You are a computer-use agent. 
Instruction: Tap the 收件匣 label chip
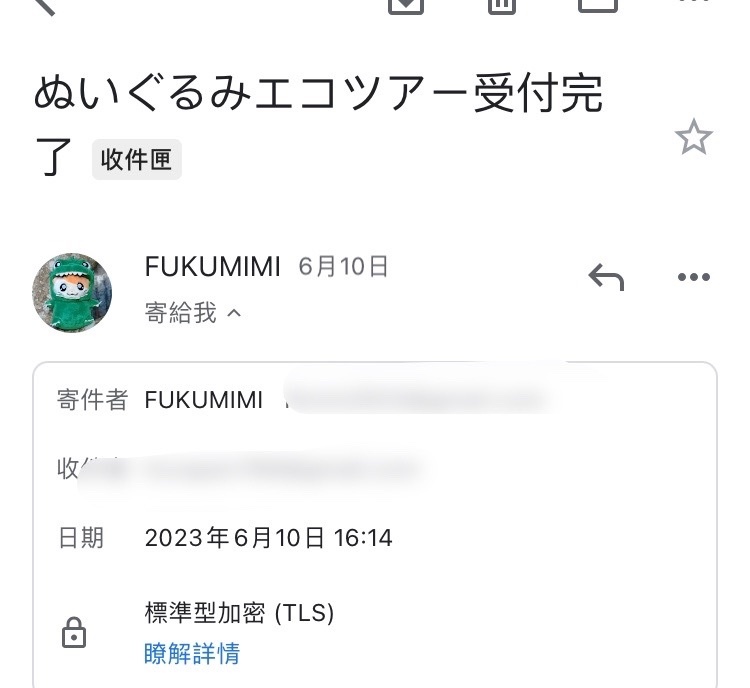tap(136, 160)
